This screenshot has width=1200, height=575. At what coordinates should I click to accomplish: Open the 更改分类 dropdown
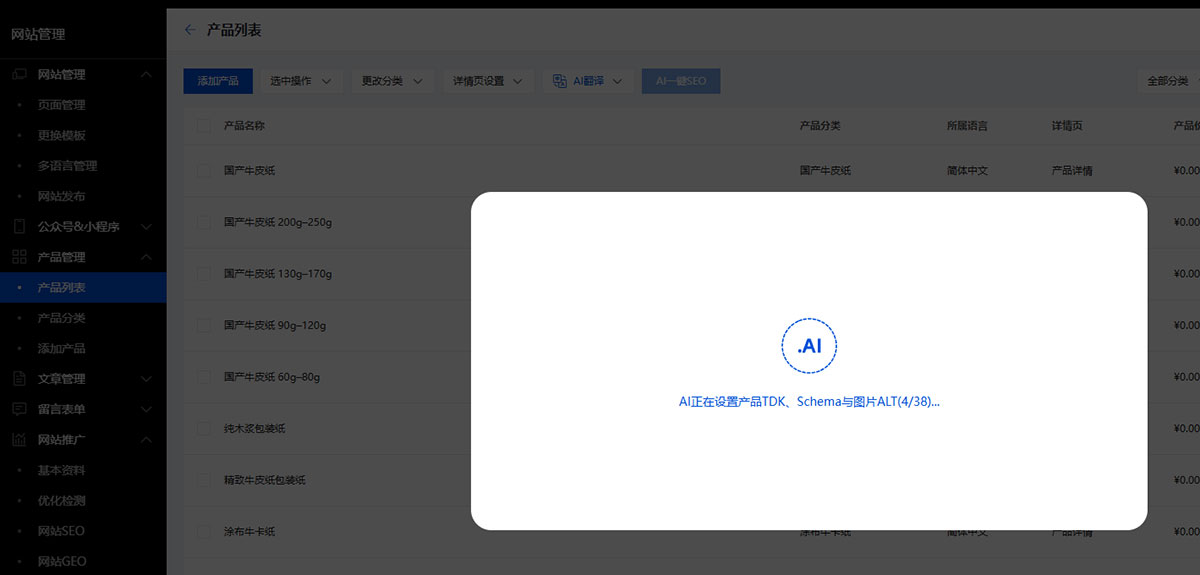[393, 81]
